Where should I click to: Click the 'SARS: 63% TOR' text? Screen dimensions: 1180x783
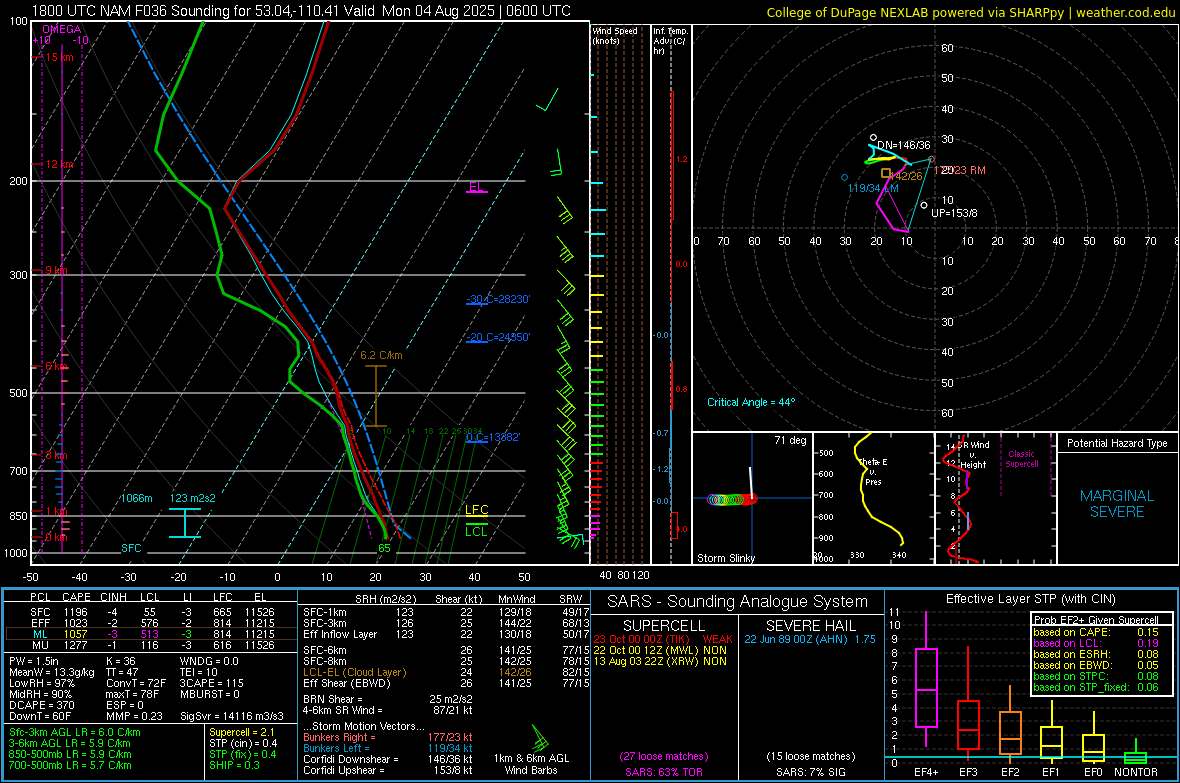[663, 772]
